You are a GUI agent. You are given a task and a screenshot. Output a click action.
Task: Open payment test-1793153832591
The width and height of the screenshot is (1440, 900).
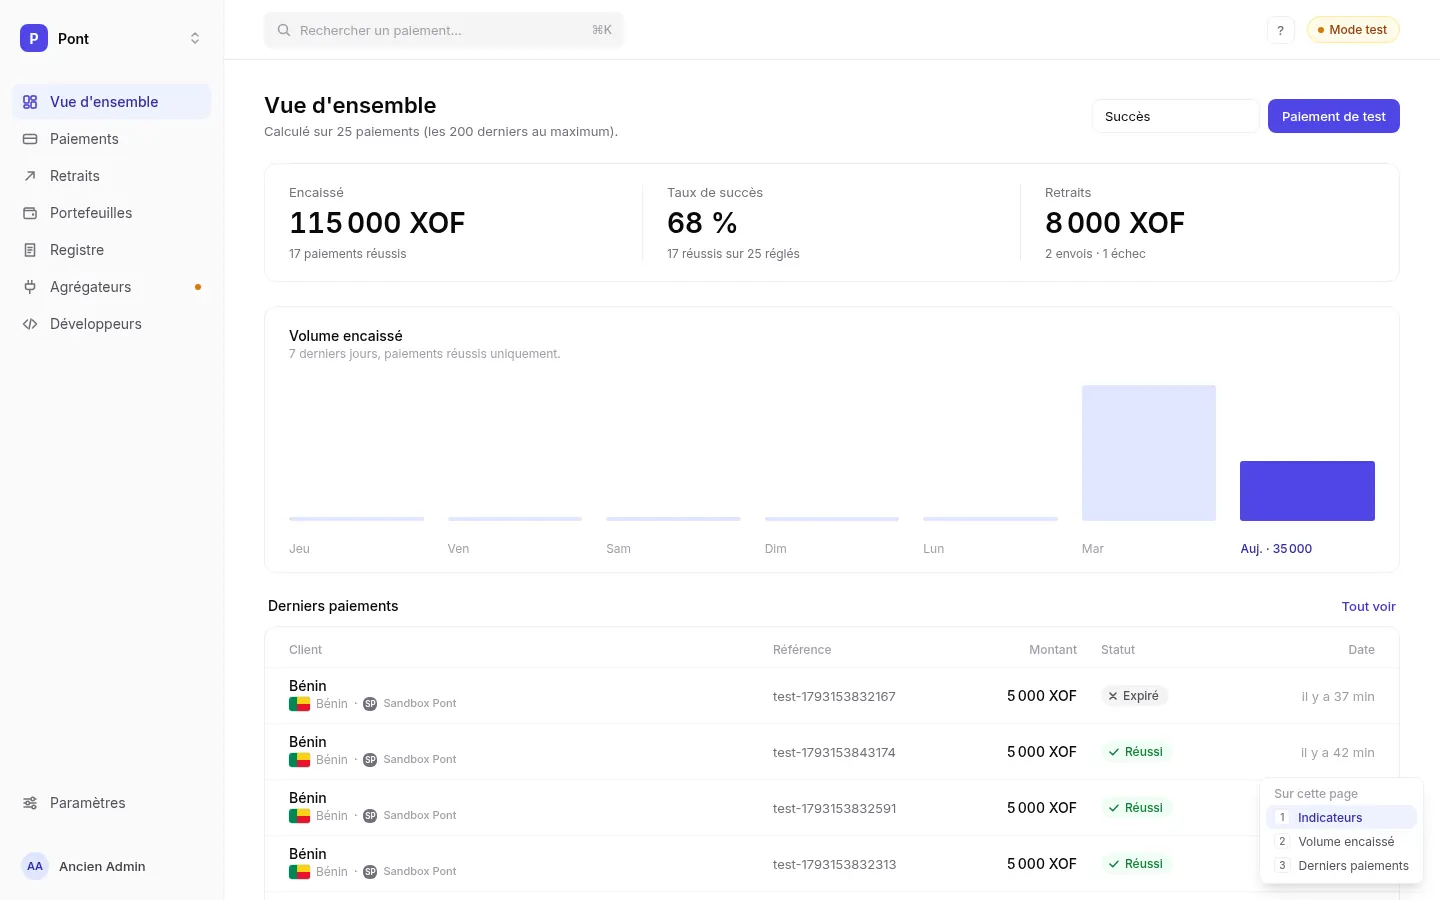(x=832, y=808)
